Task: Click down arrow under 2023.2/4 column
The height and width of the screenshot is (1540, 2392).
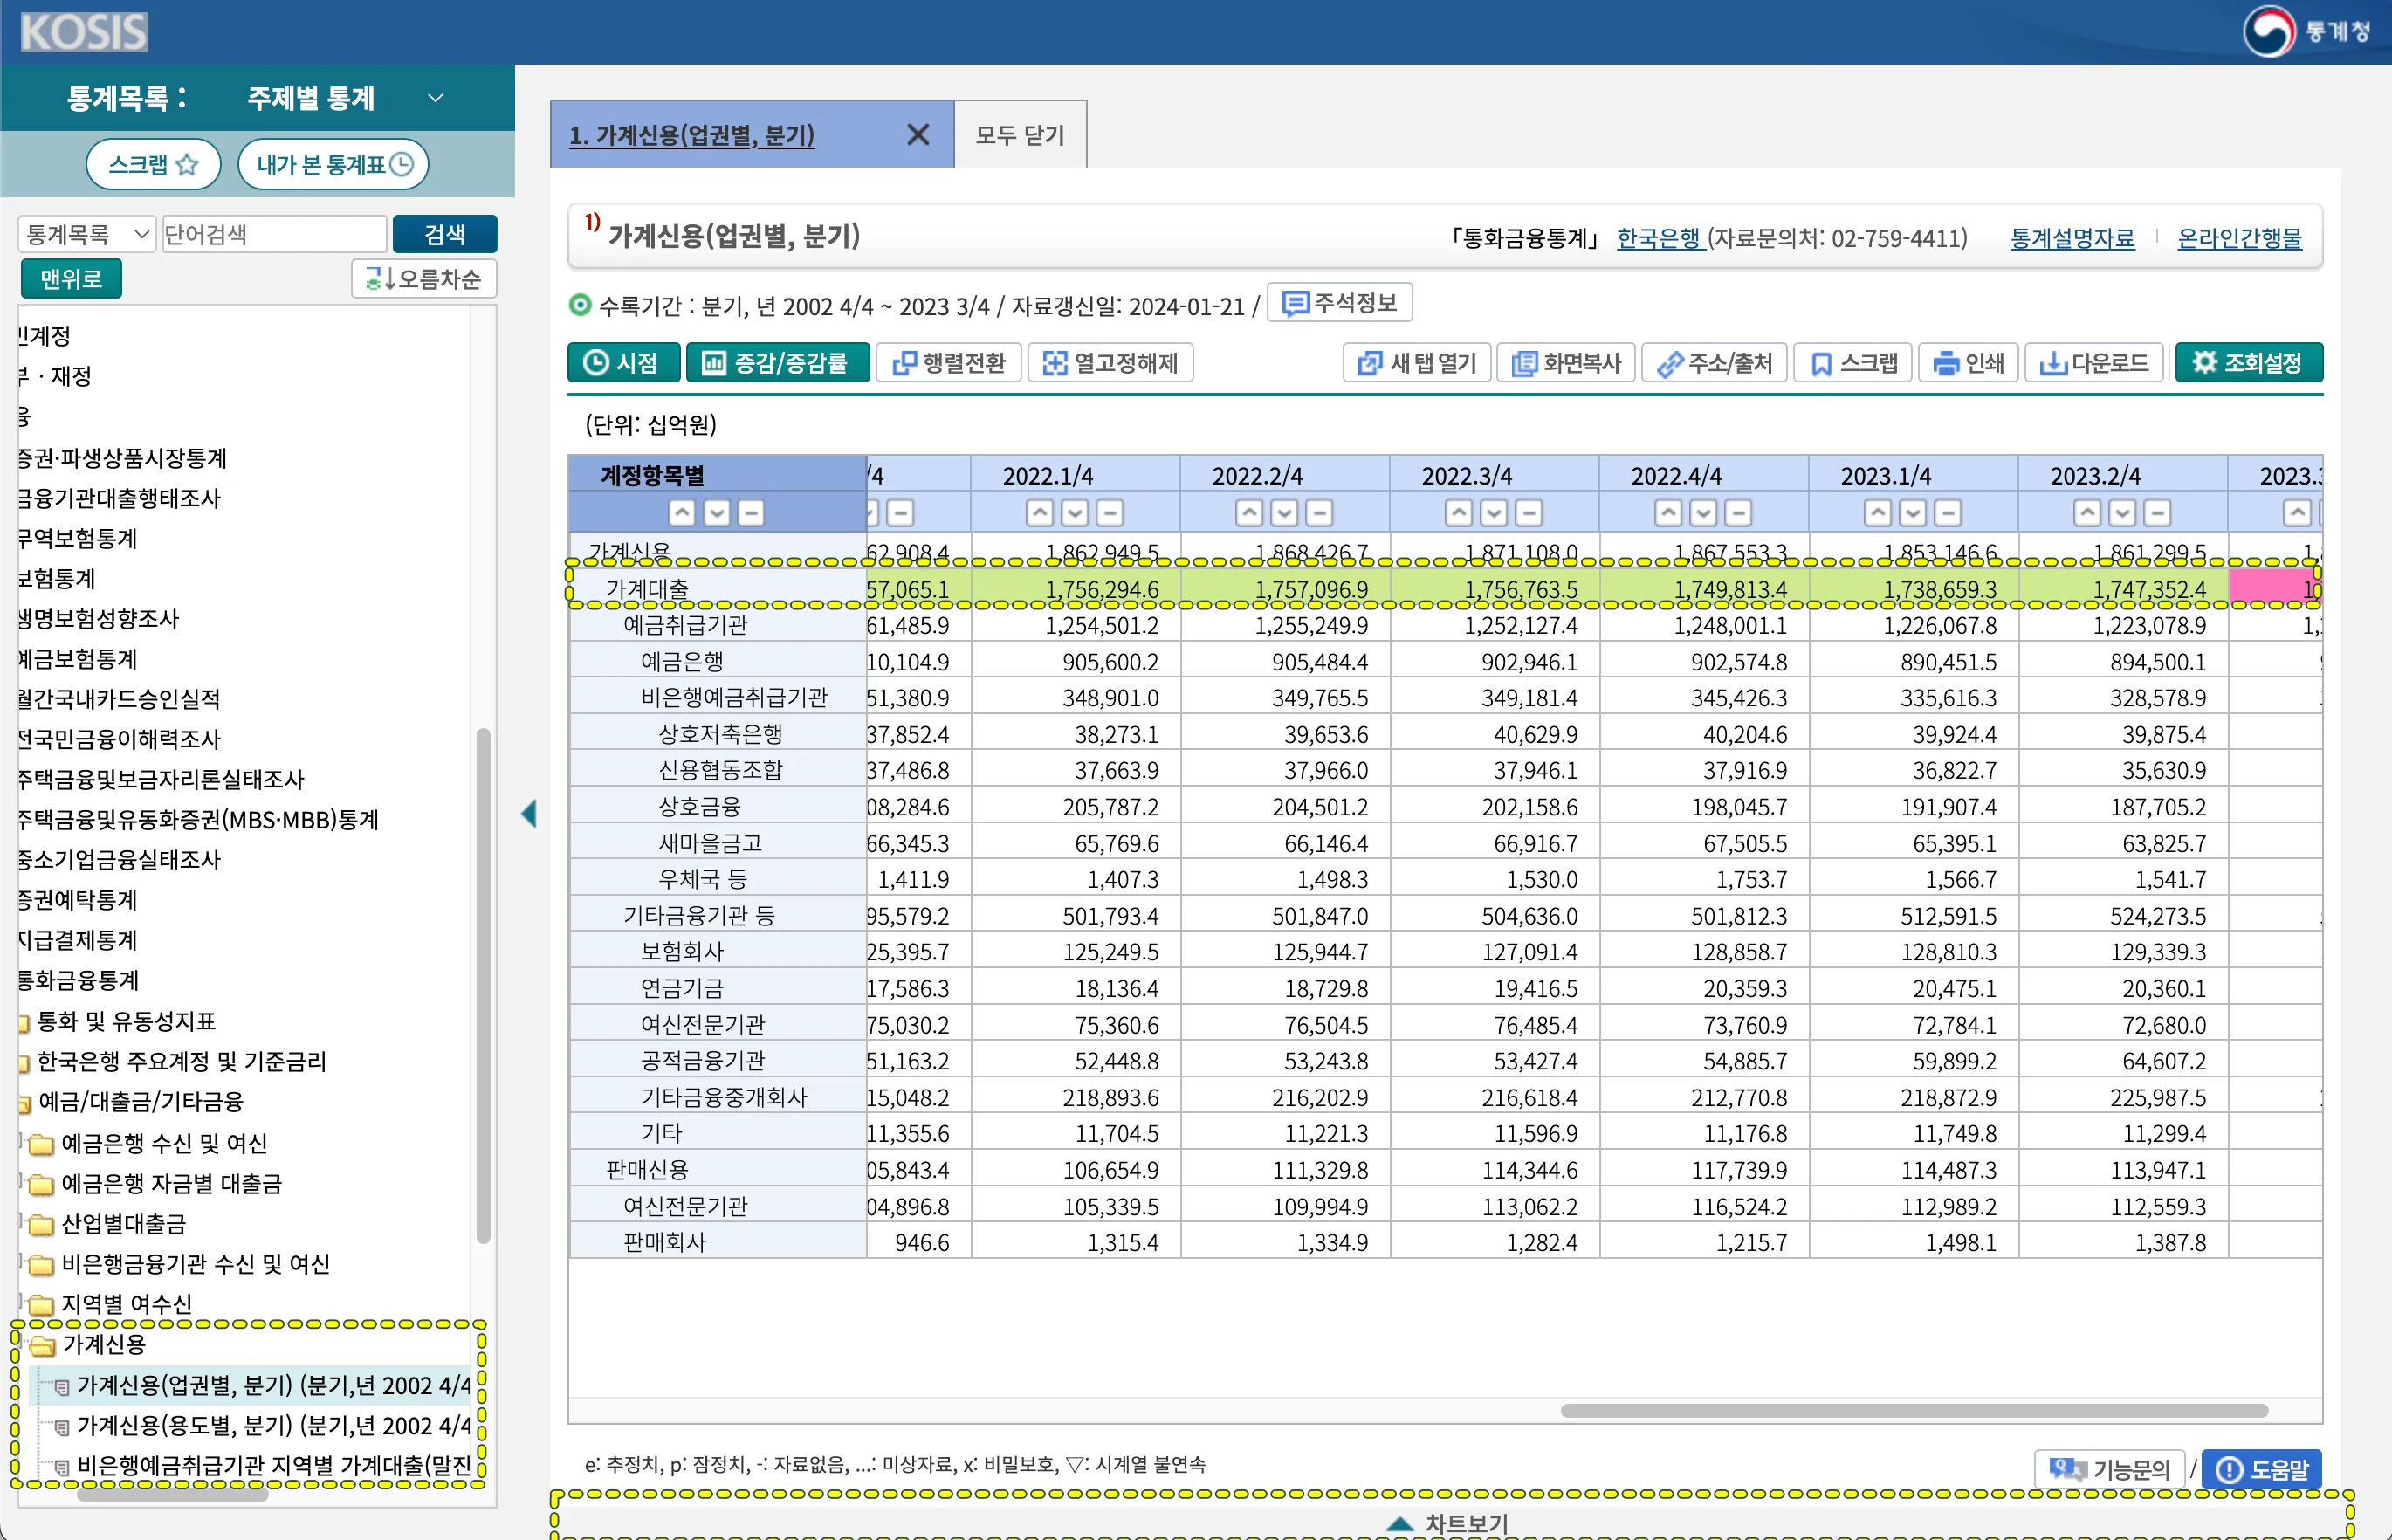Action: (x=2122, y=513)
